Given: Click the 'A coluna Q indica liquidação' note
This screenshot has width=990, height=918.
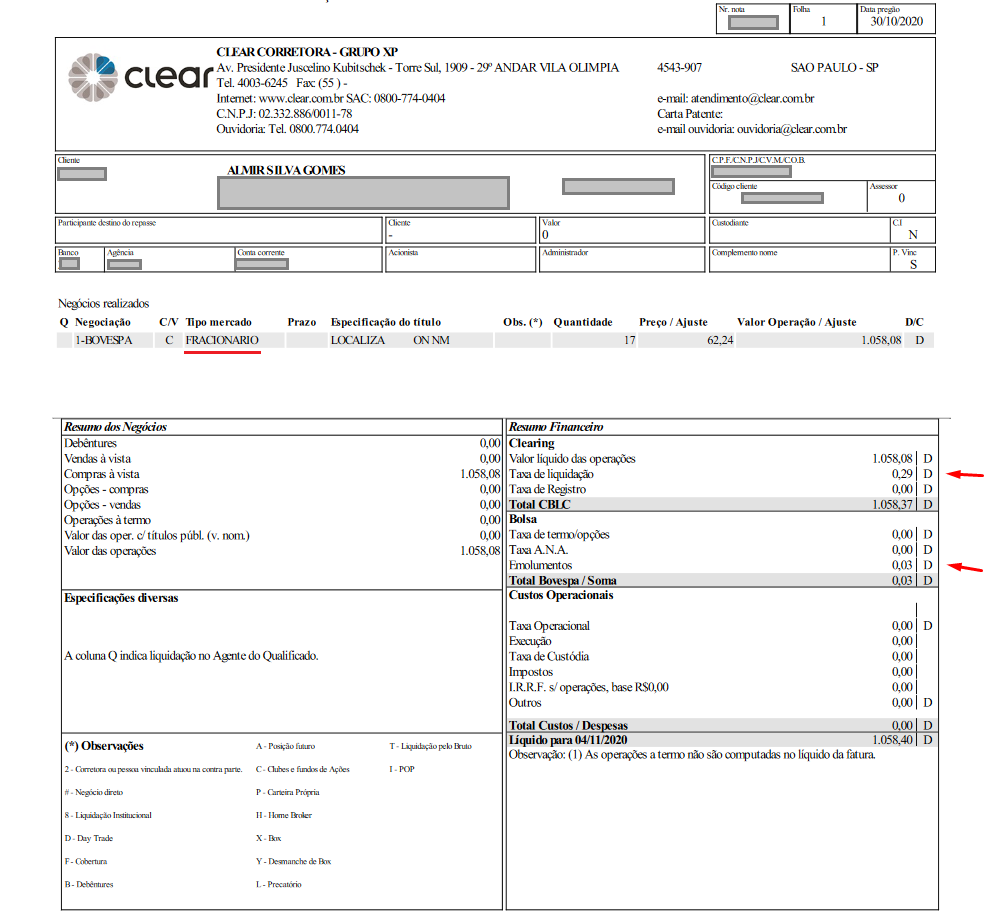Looking at the screenshot, I should [191, 656].
